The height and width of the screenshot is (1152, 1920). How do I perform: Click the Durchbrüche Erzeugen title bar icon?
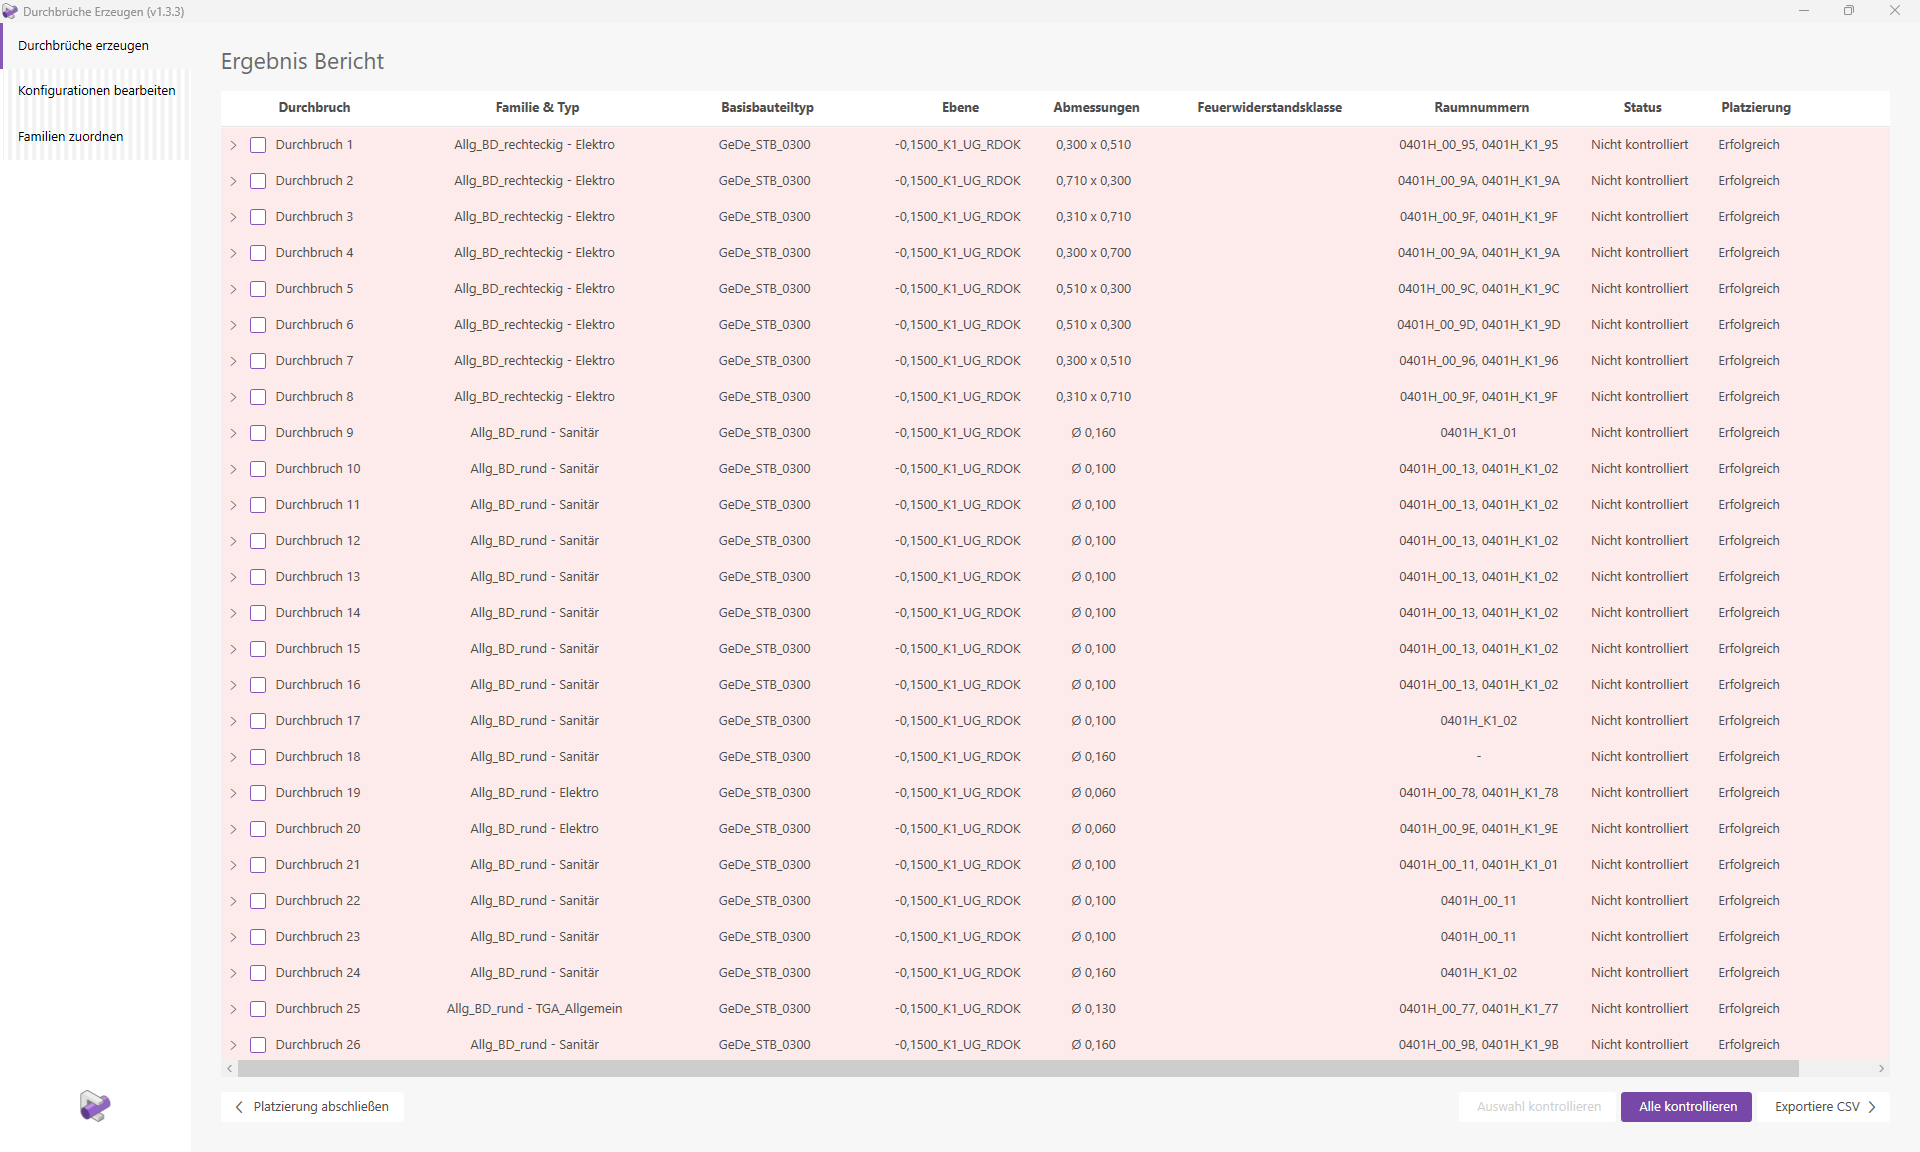pyautogui.click(x=11, y=11)
